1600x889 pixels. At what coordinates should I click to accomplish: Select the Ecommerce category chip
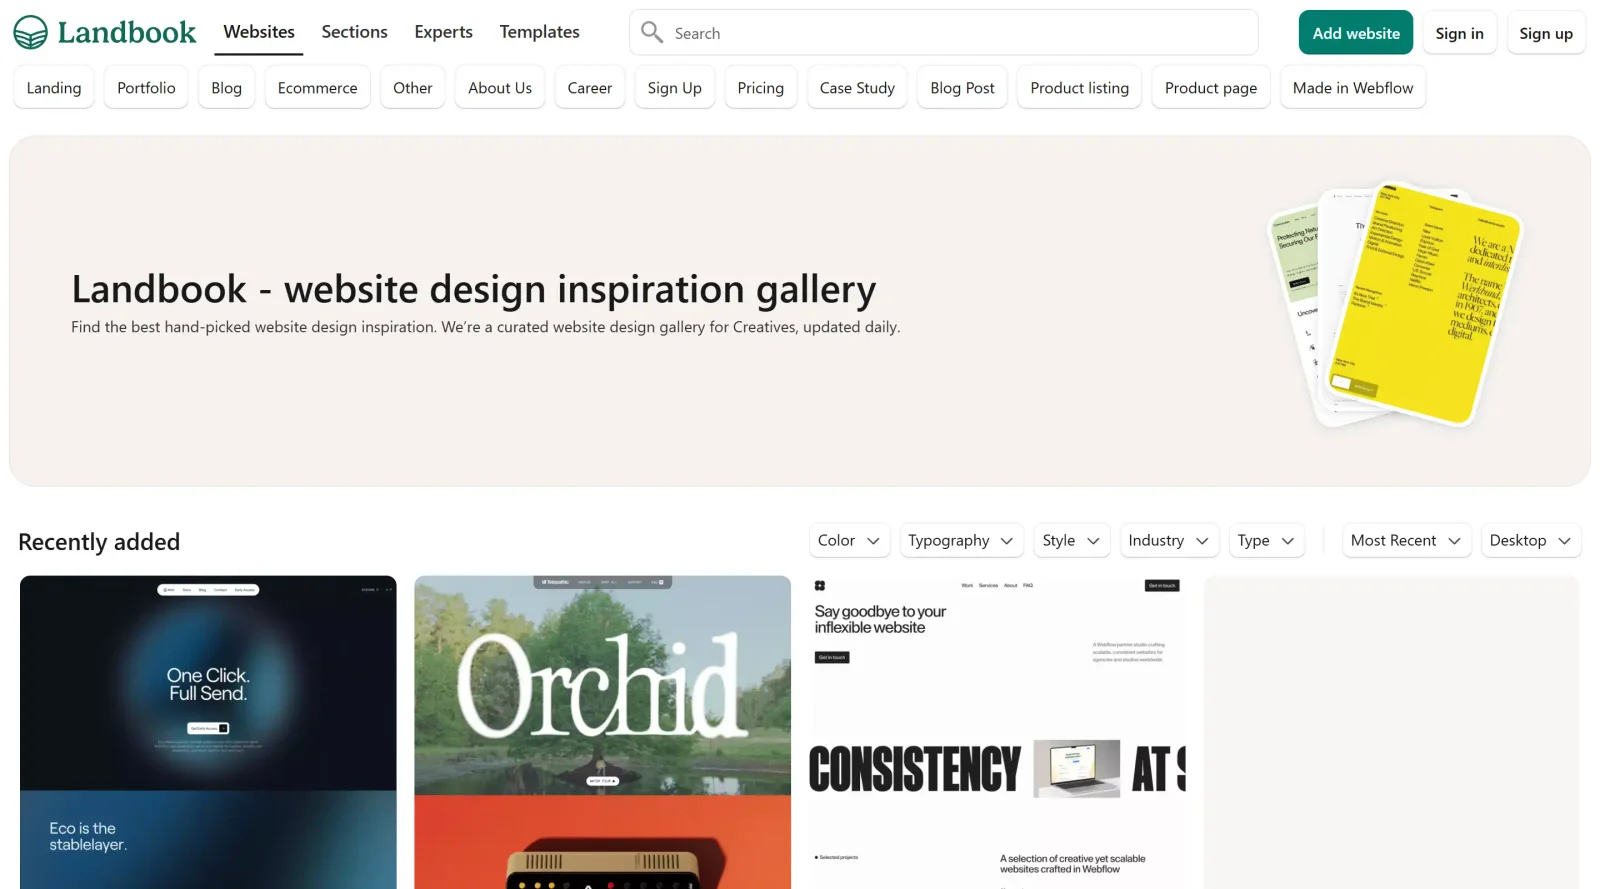(317, 88)
